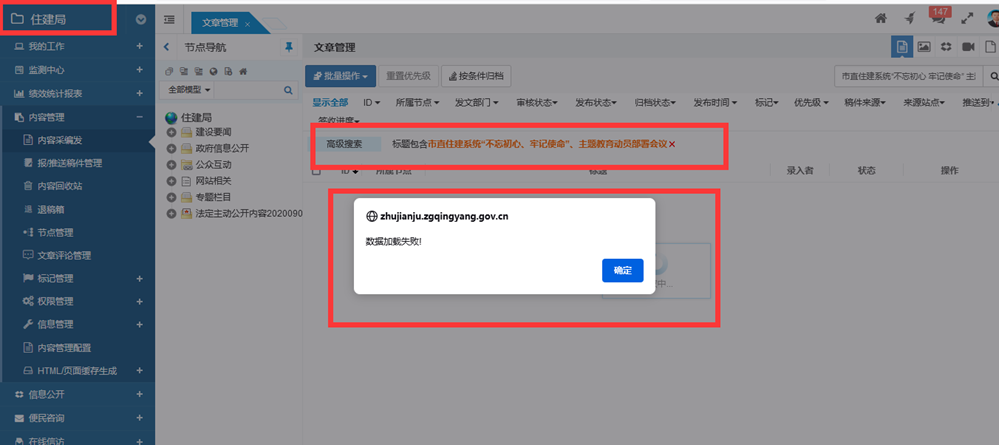Expand the 公众互动 tree node
This screenshot has width=999, height=445.
point(171,164)
